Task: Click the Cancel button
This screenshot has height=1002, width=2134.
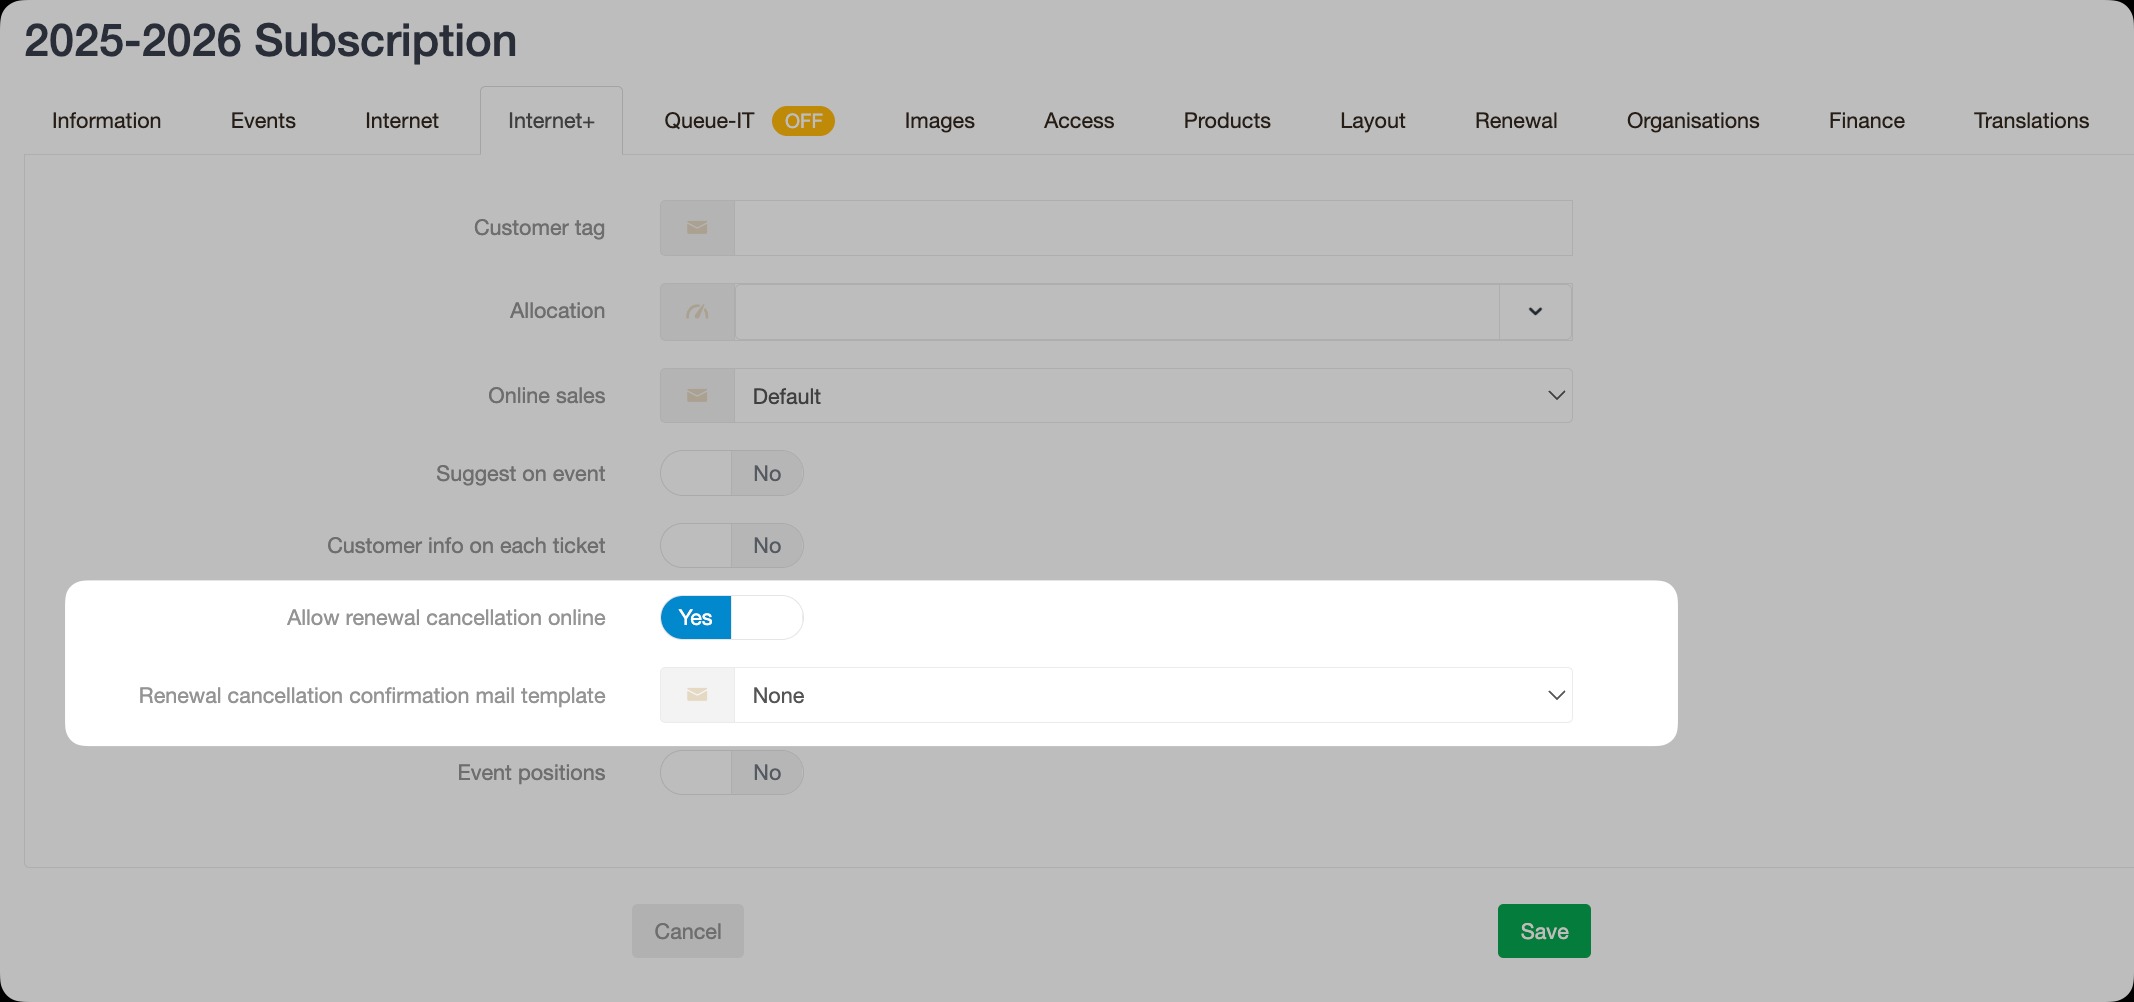Action: (x=688, y=931)
